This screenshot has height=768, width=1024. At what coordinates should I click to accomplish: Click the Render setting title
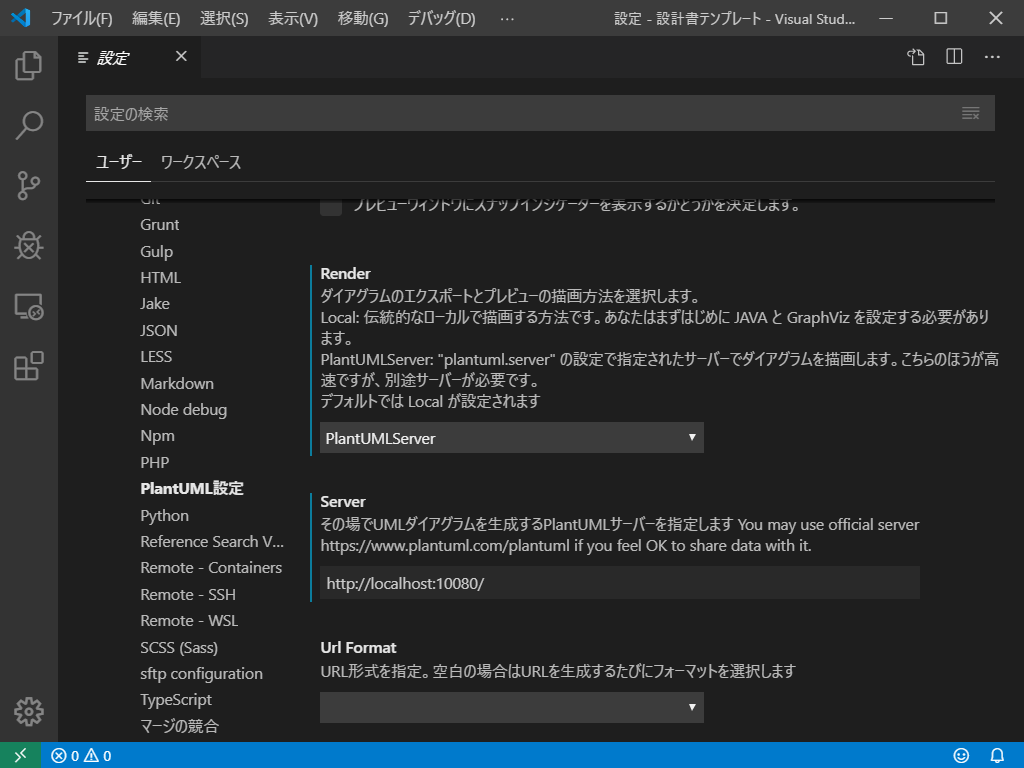[345, 273]
